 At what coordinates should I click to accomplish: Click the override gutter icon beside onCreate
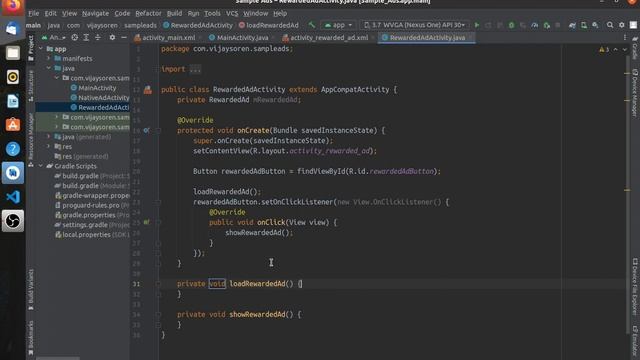tap(147, 131)
